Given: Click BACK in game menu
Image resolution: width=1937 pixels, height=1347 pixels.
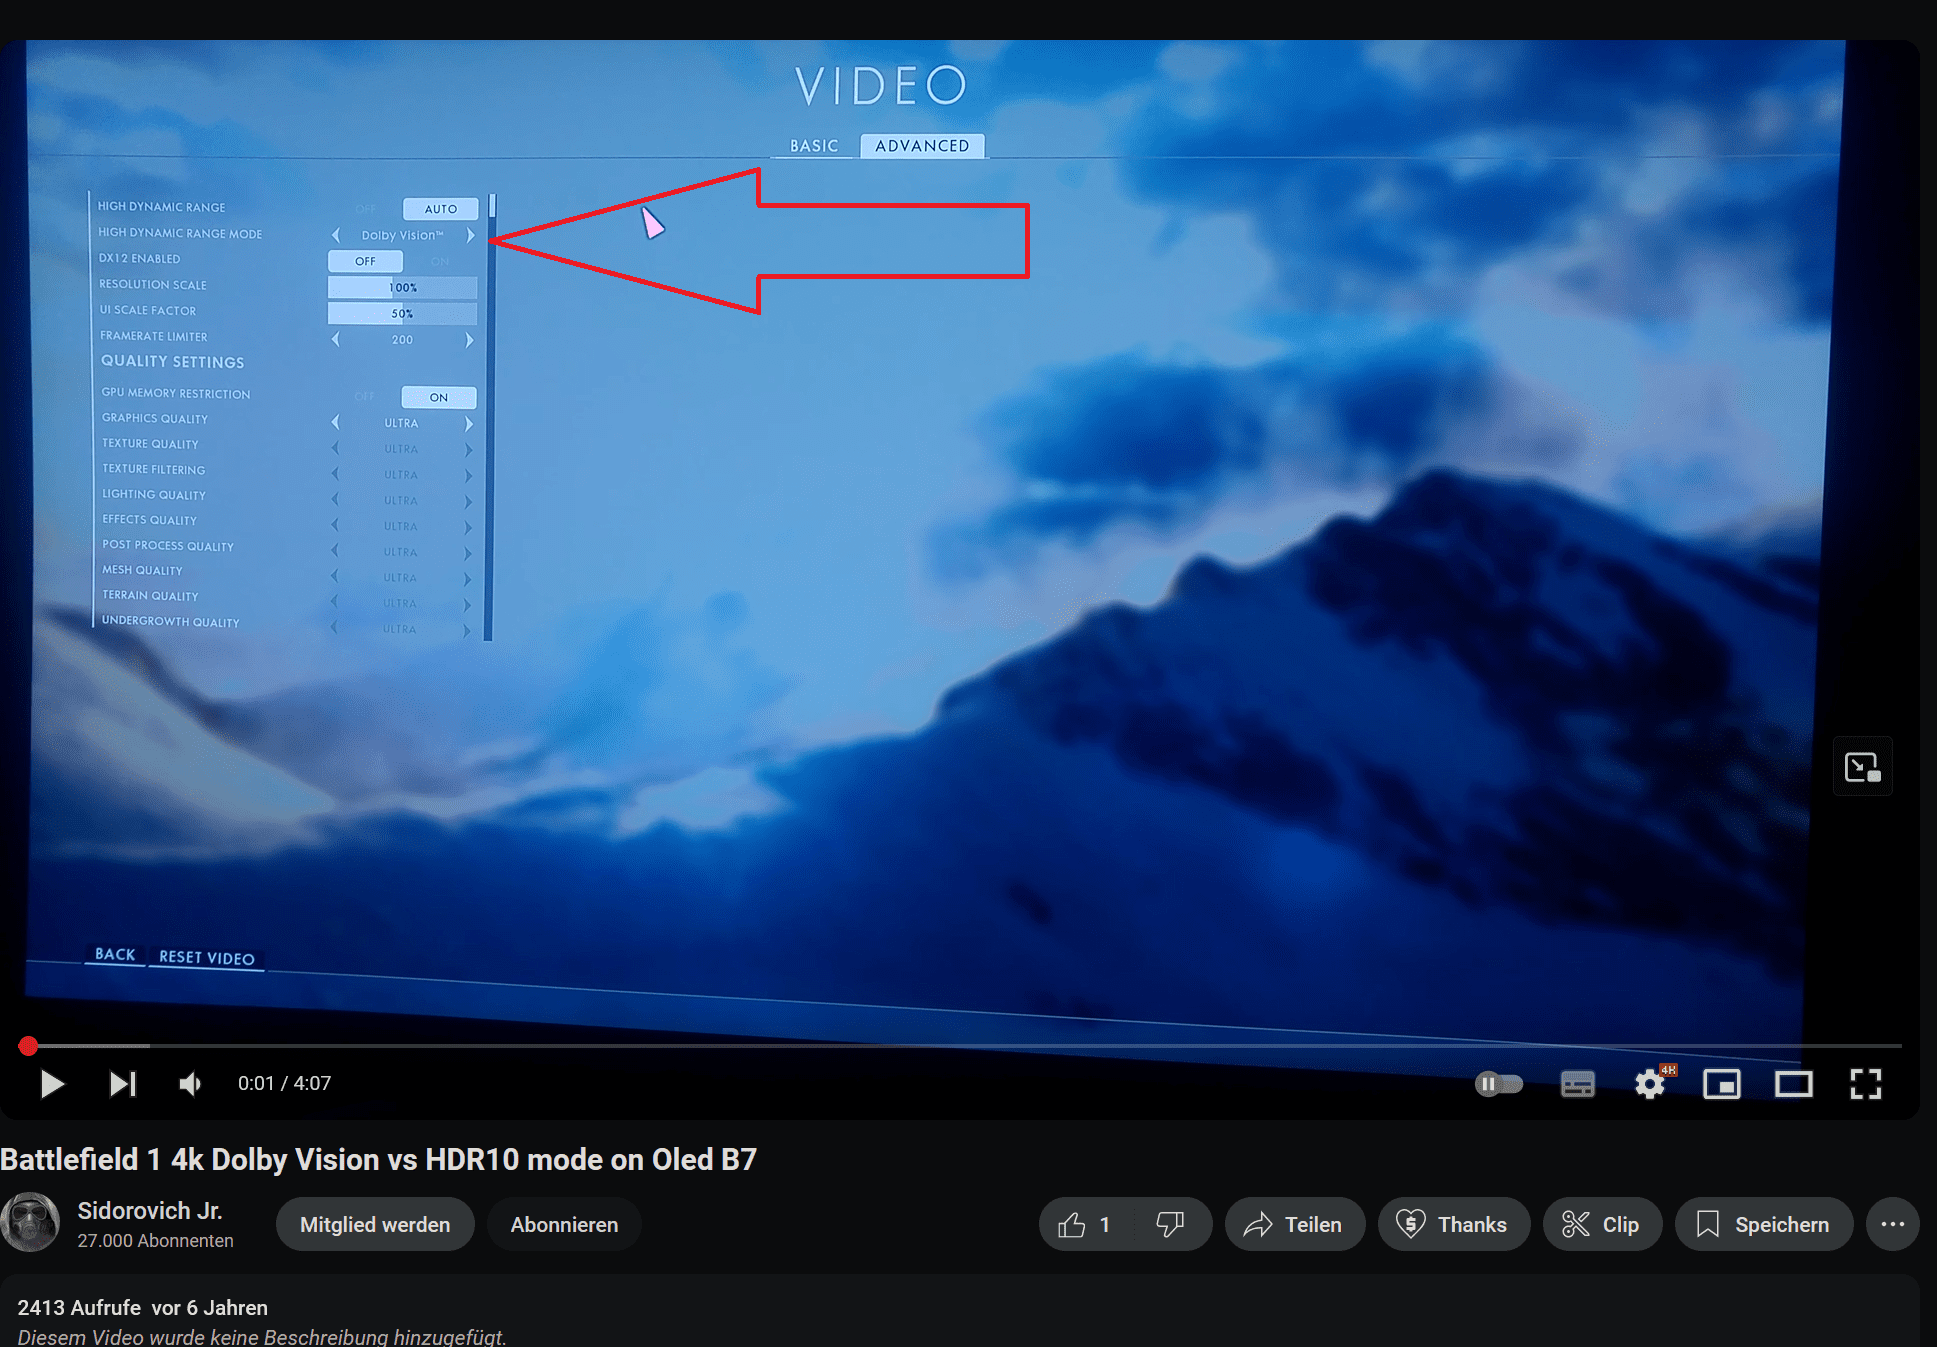Looking at the screenshot, I should [115, 955].
